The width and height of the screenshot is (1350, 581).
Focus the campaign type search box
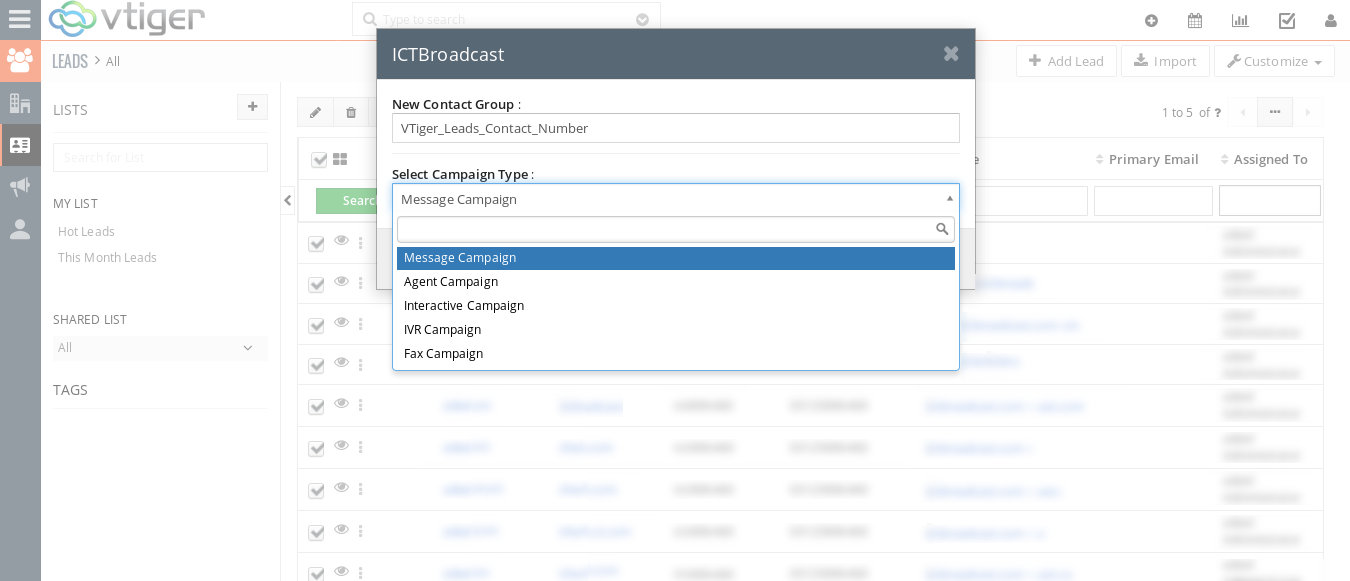coord(676,230)
